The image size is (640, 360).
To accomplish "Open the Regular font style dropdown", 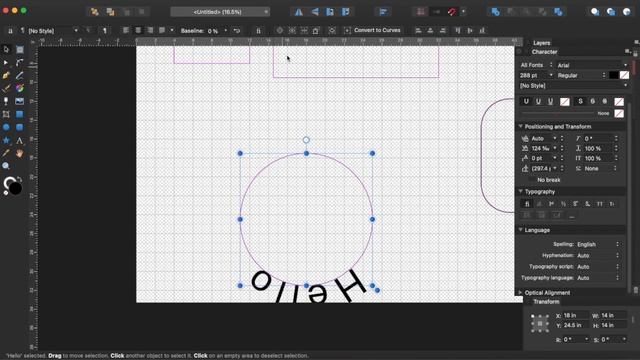I will coord(582,76).
